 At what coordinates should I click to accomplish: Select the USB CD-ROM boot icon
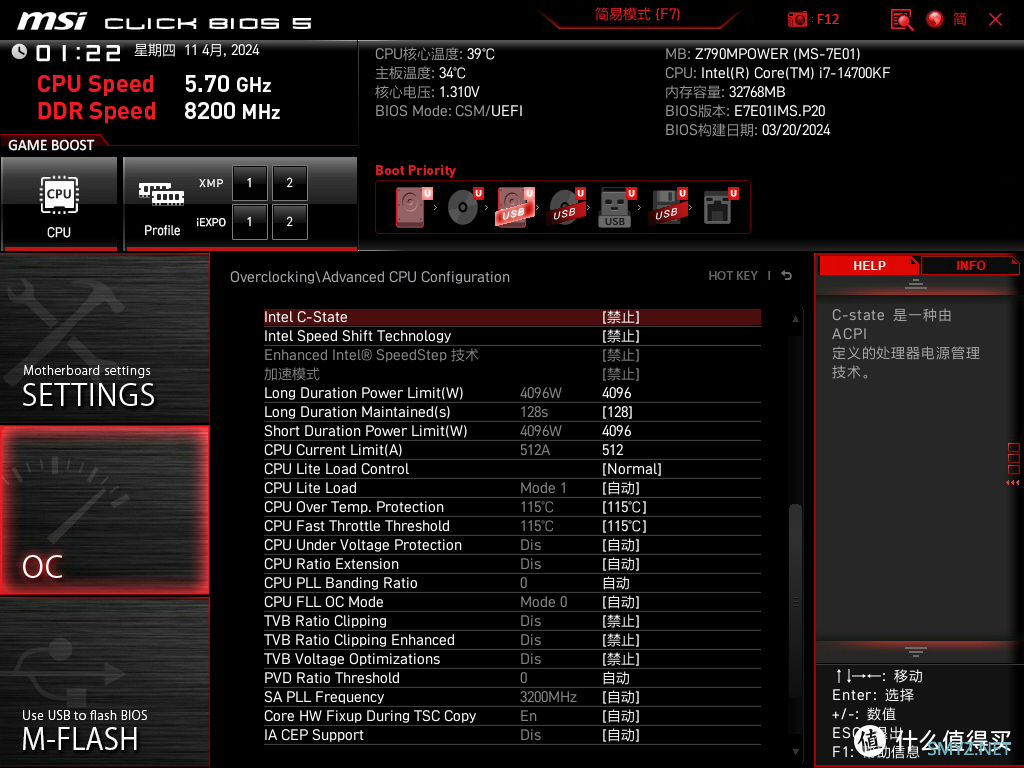click(566, 207)
